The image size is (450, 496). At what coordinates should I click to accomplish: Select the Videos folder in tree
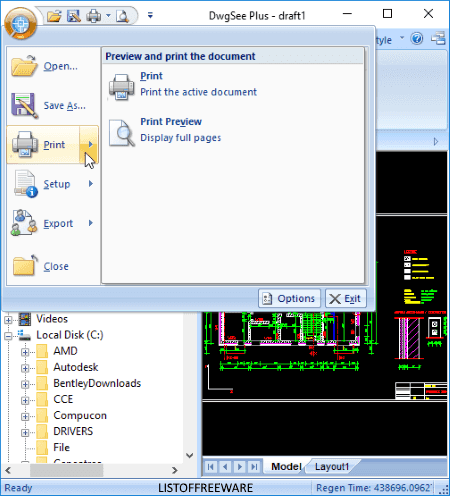[x=52, y=319]
